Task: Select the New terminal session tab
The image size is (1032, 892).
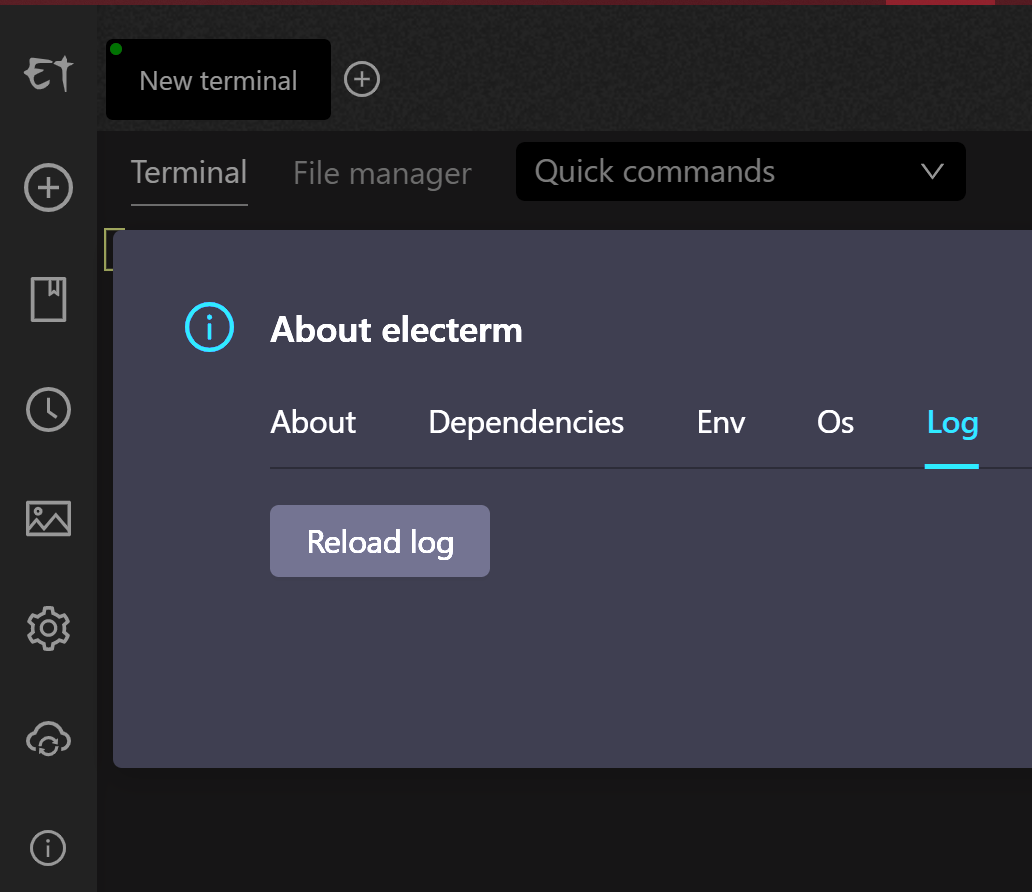Action: pos(217,79)
